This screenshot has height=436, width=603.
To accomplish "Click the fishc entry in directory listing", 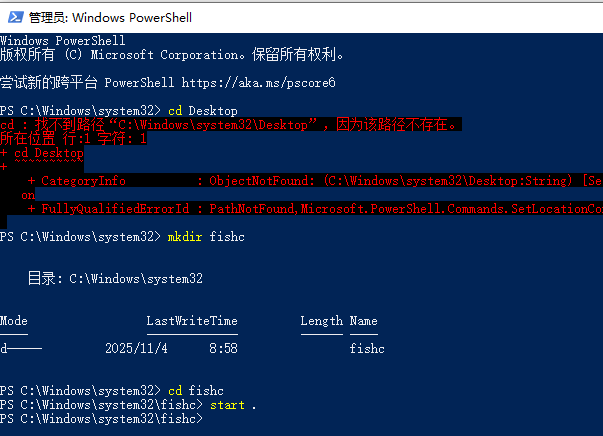I will (x=367, y=349).
